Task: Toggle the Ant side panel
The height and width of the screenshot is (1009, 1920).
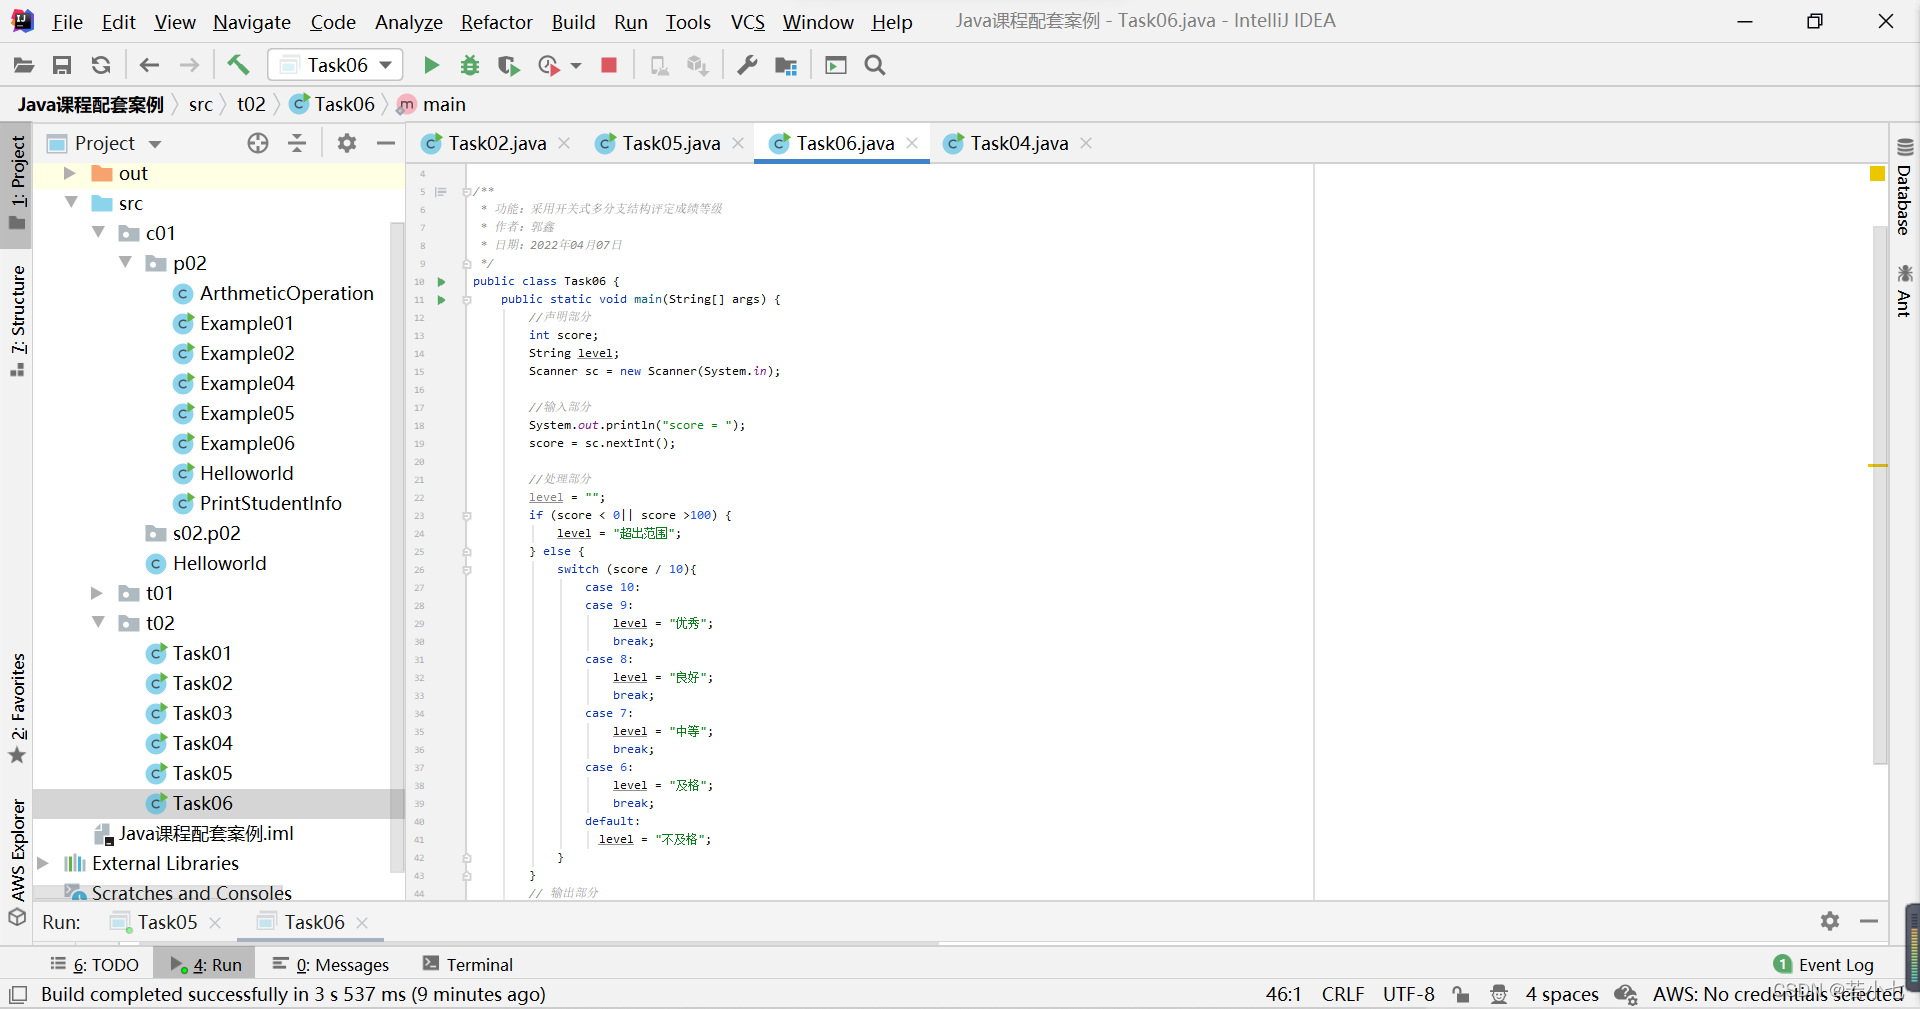Action: pyautogui.click(x=1904, y=291)
